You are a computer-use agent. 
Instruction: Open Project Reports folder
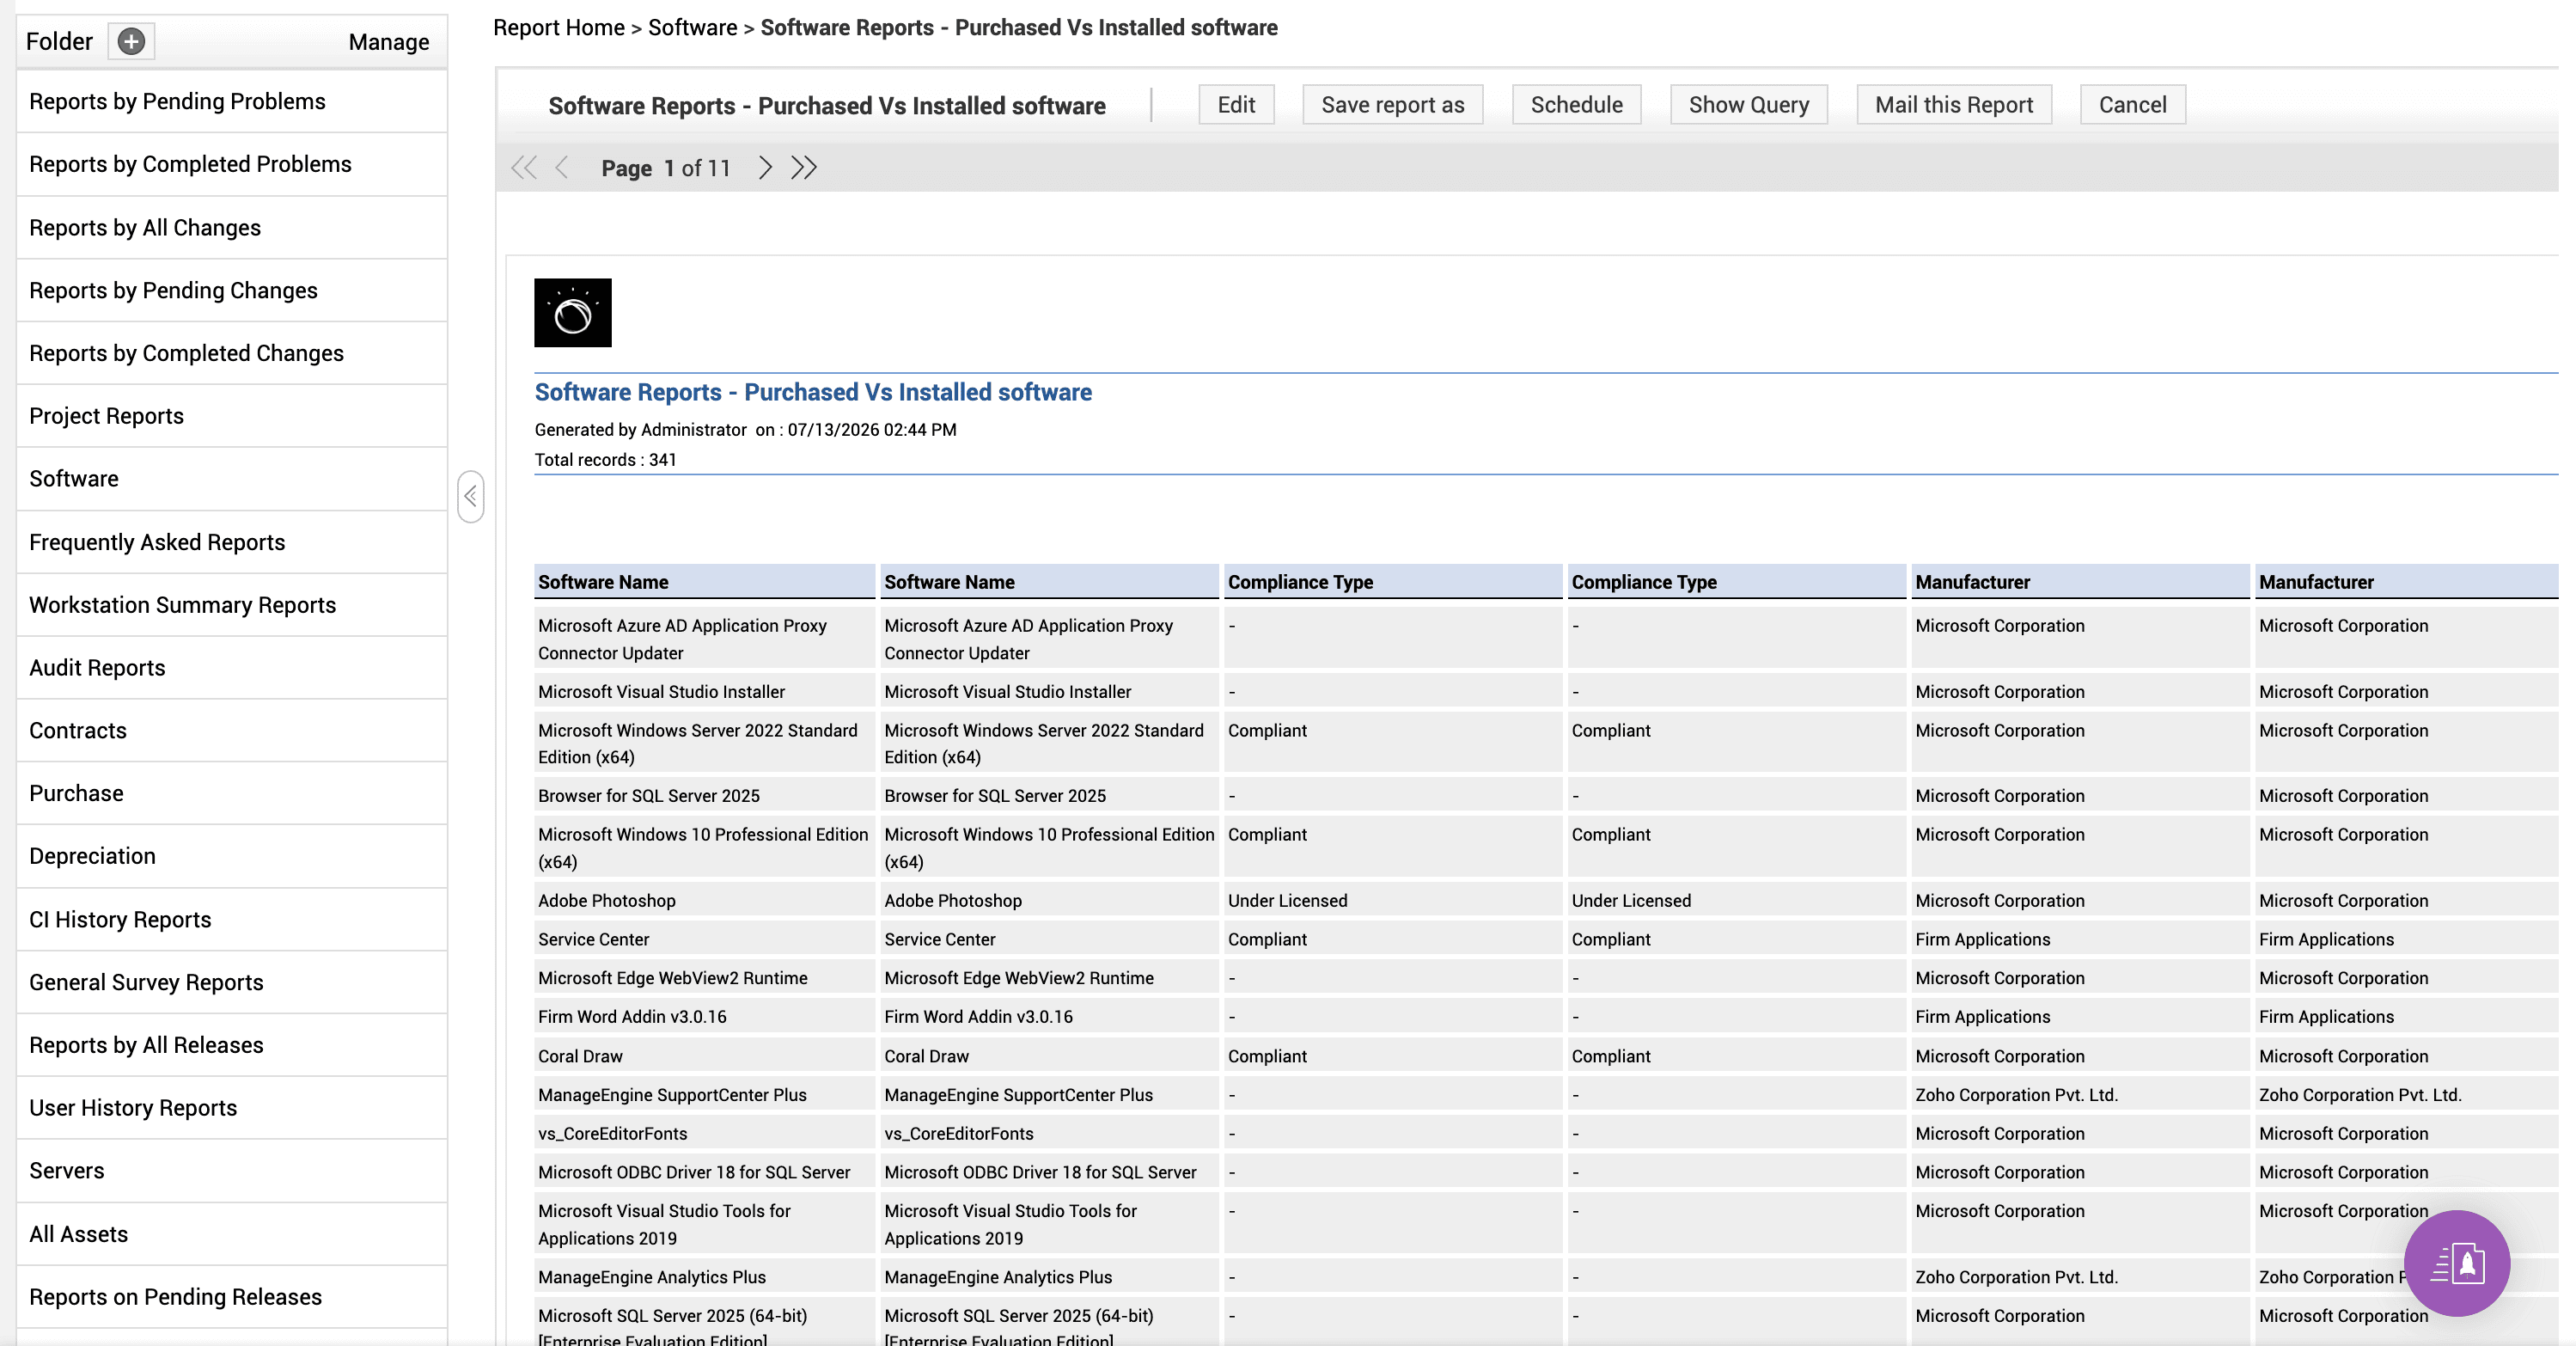232,416
